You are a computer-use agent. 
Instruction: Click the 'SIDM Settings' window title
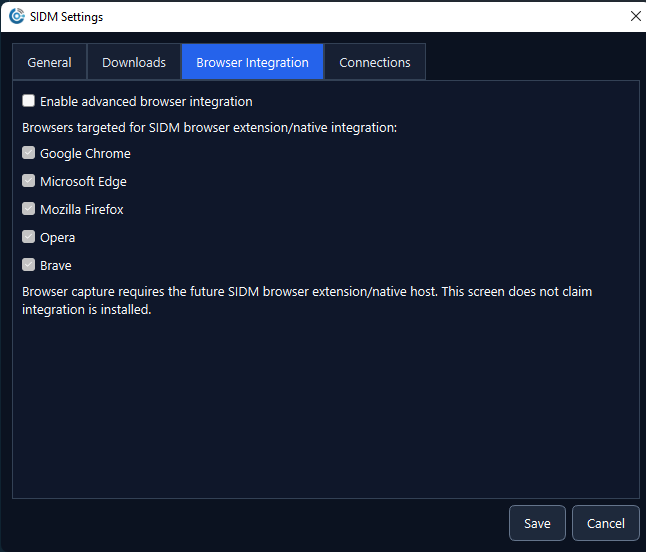66,17
